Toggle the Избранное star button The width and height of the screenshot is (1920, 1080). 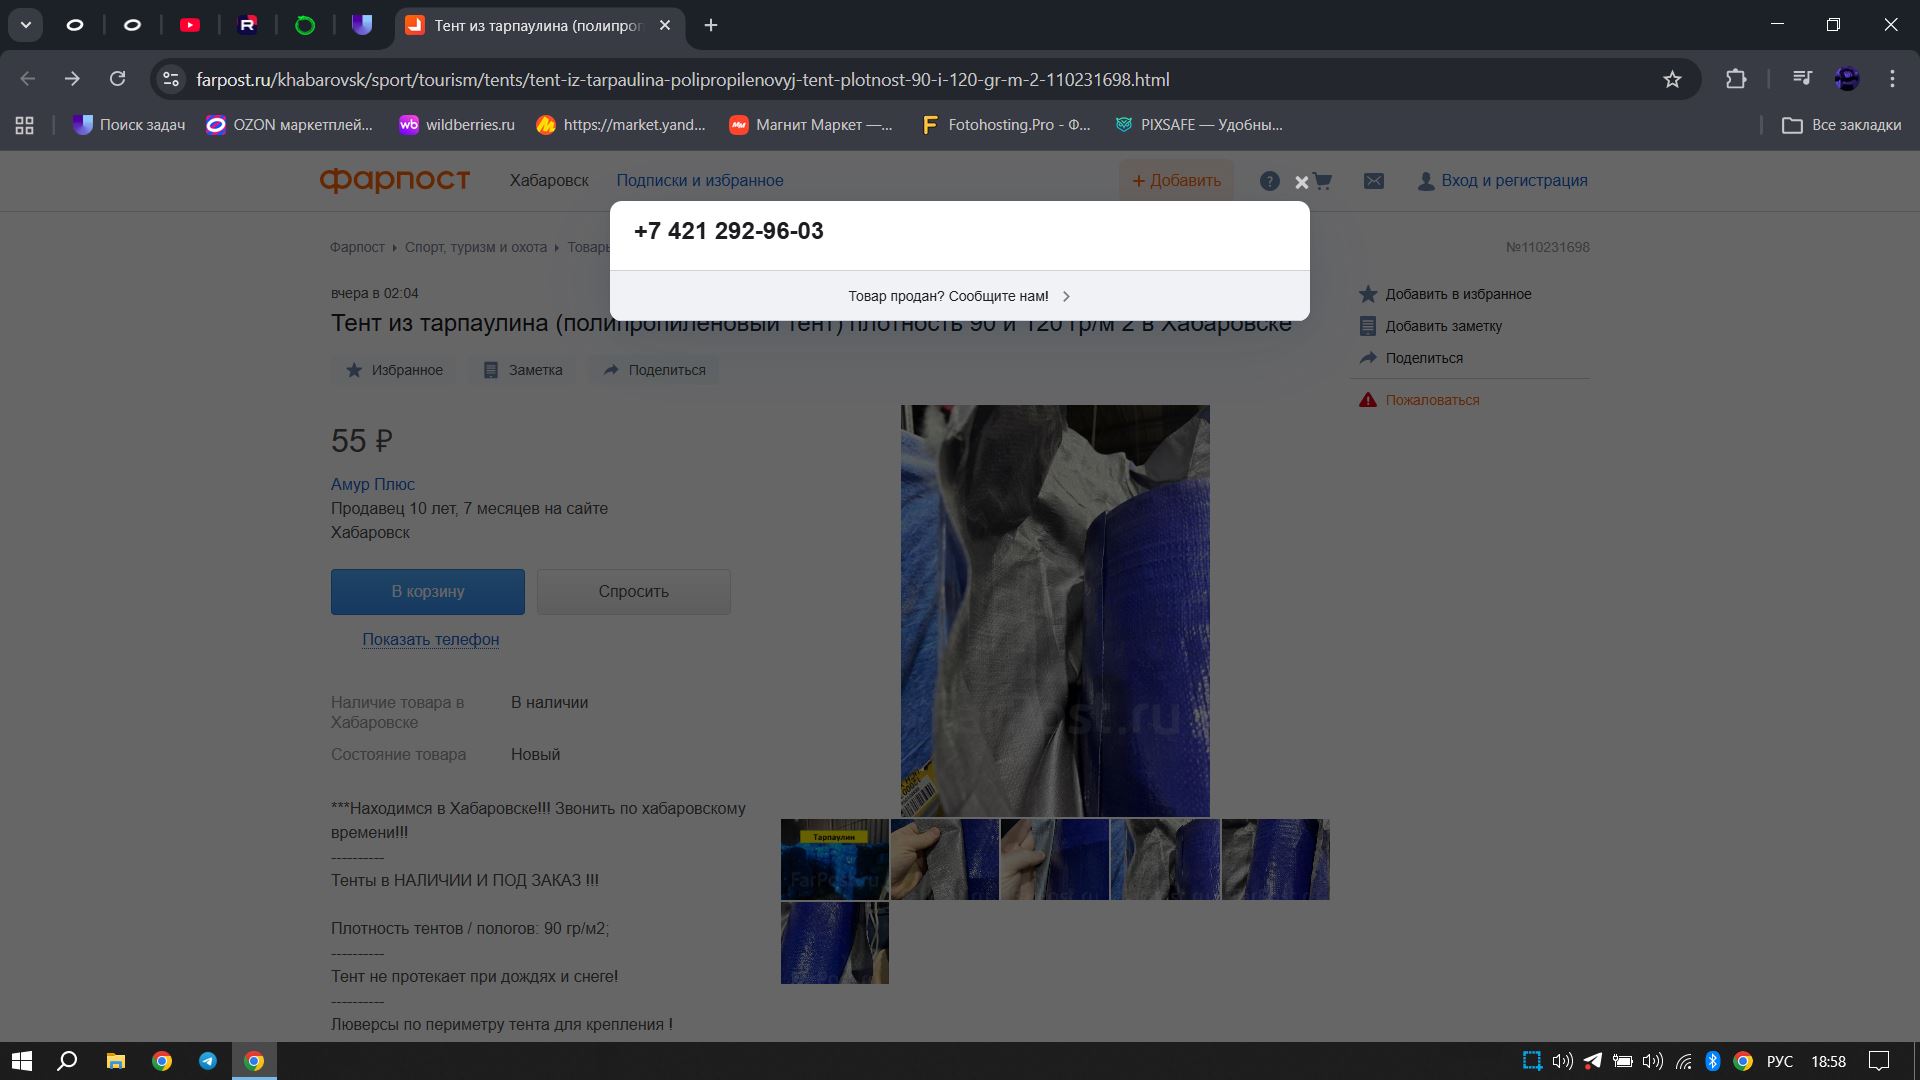pyautogui.click(x=394, y=370)
